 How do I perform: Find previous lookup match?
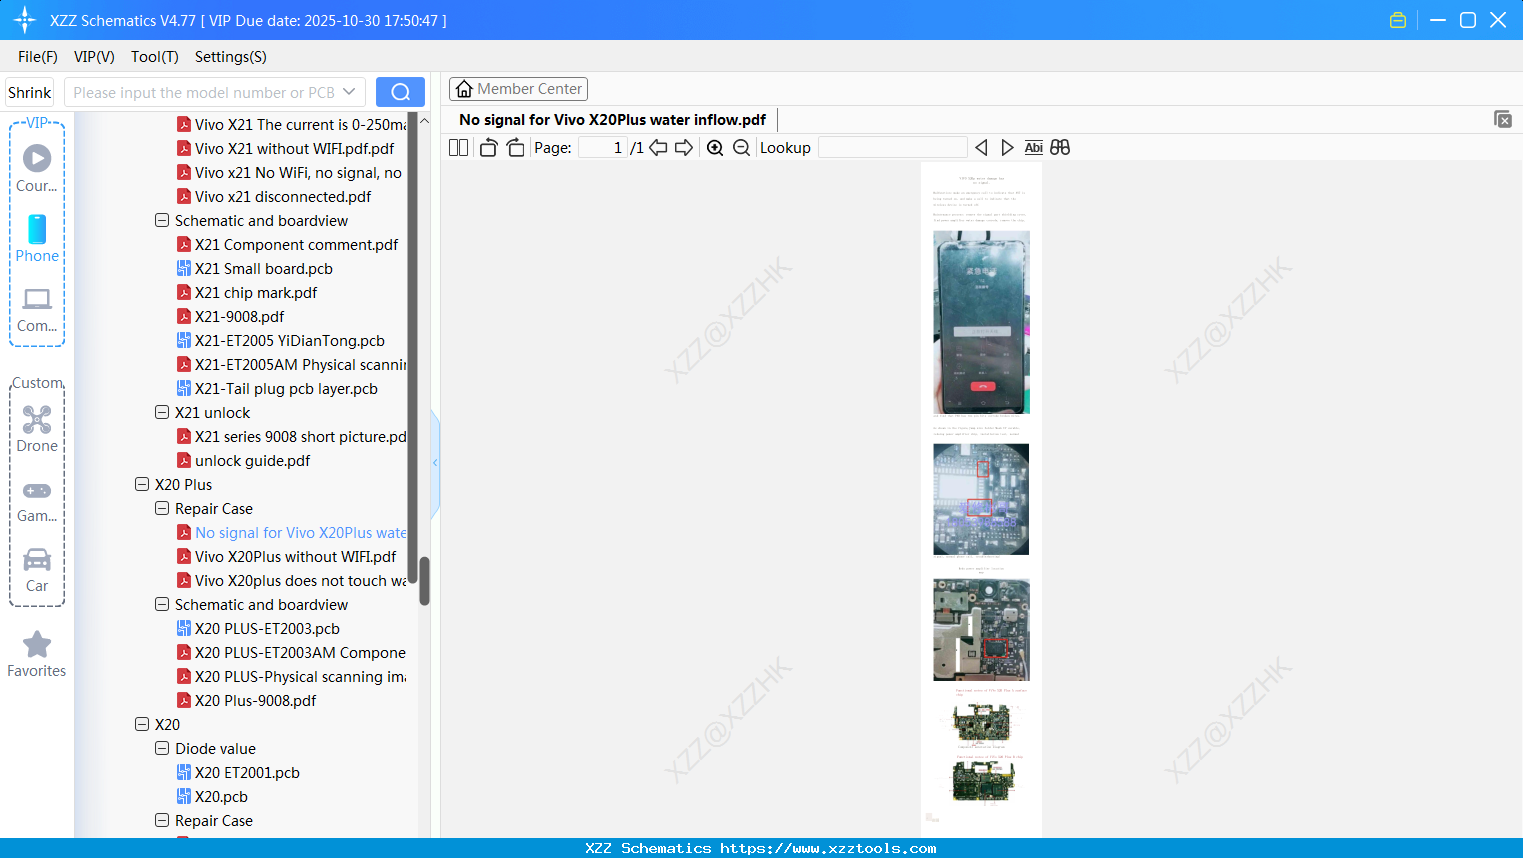coord(981,148)
